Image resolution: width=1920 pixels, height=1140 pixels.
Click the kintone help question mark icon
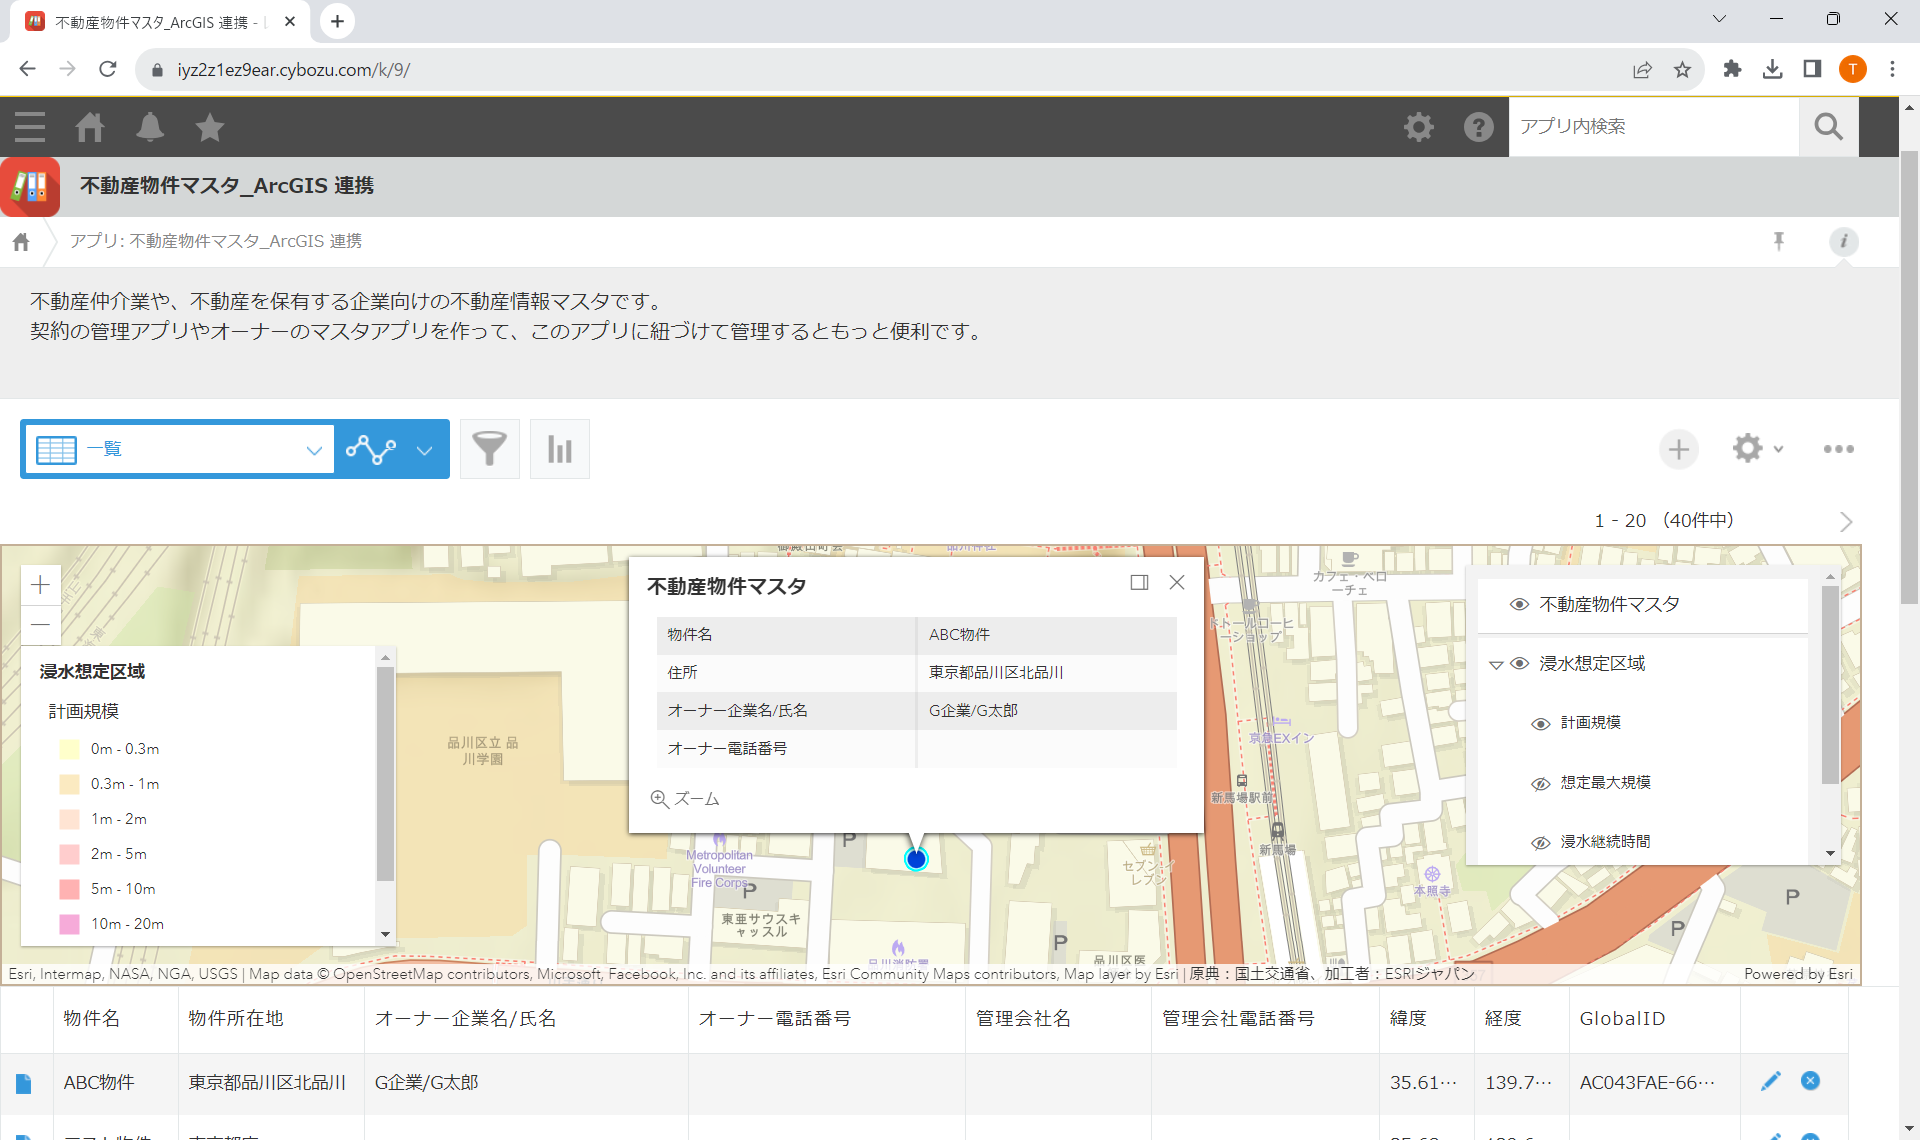pos(1478,127)
